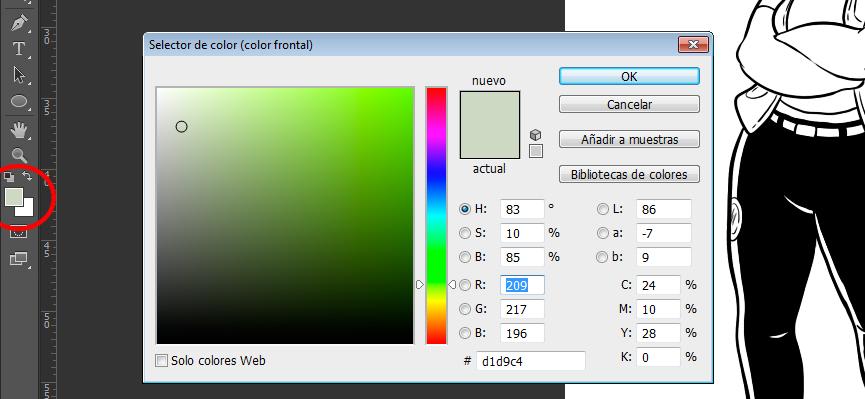865x399 pixels.
Task: Click the small web-safe swatch below cube
Action: pos(536,151)
